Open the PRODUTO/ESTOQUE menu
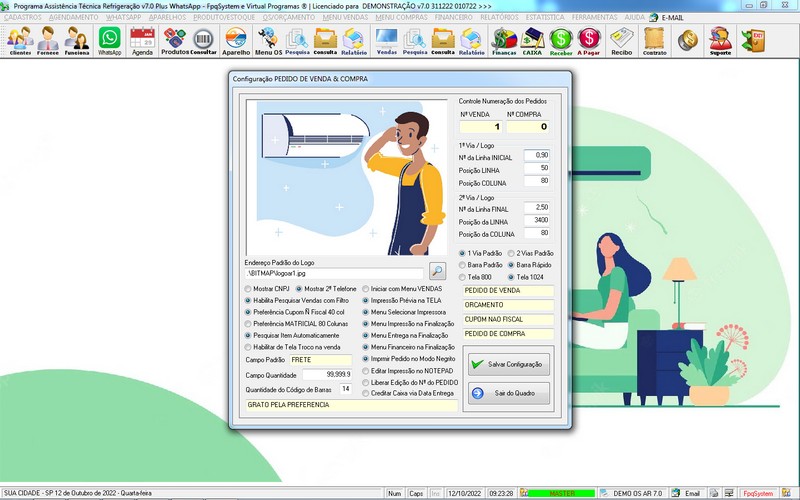 224,17
